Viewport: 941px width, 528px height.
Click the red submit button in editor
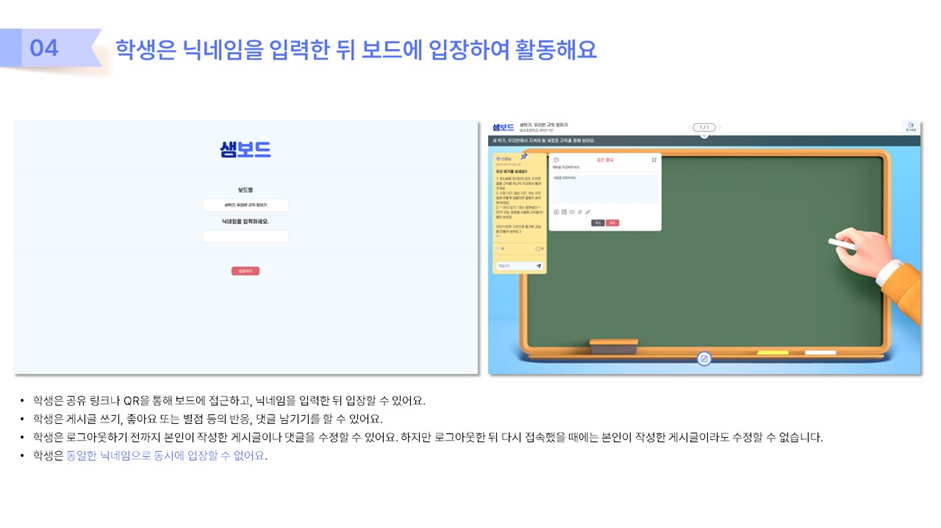coord(612,223)
